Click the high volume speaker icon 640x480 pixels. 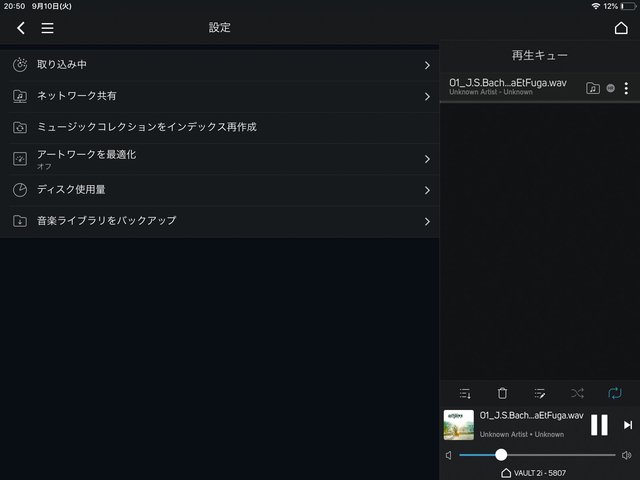click(627, 455)
